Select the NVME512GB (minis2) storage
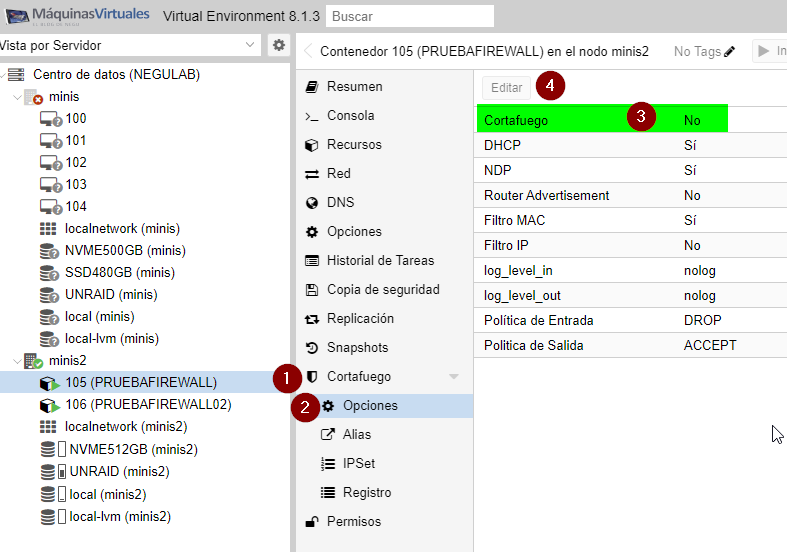Viewport: 787px width, 552px height. click(x=133, y=449)
